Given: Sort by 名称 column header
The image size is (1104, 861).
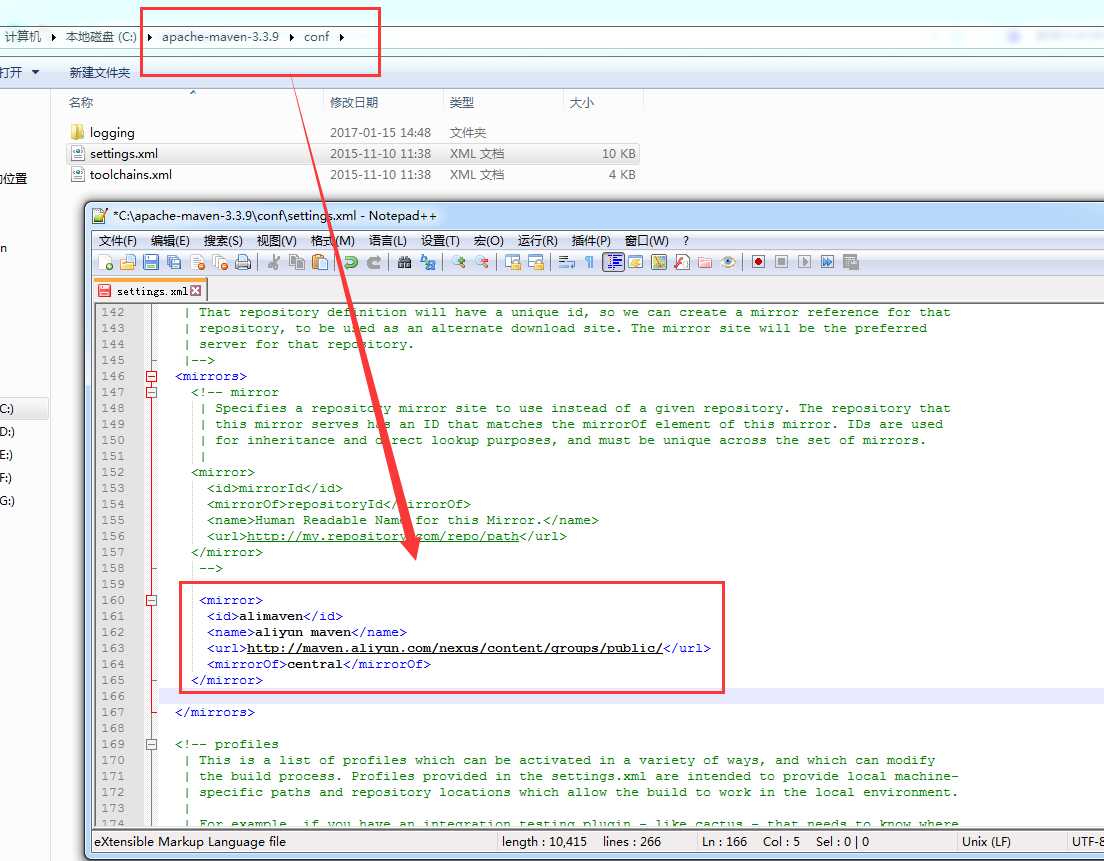Looking at the screenshot, I should [x=81, y=103].
